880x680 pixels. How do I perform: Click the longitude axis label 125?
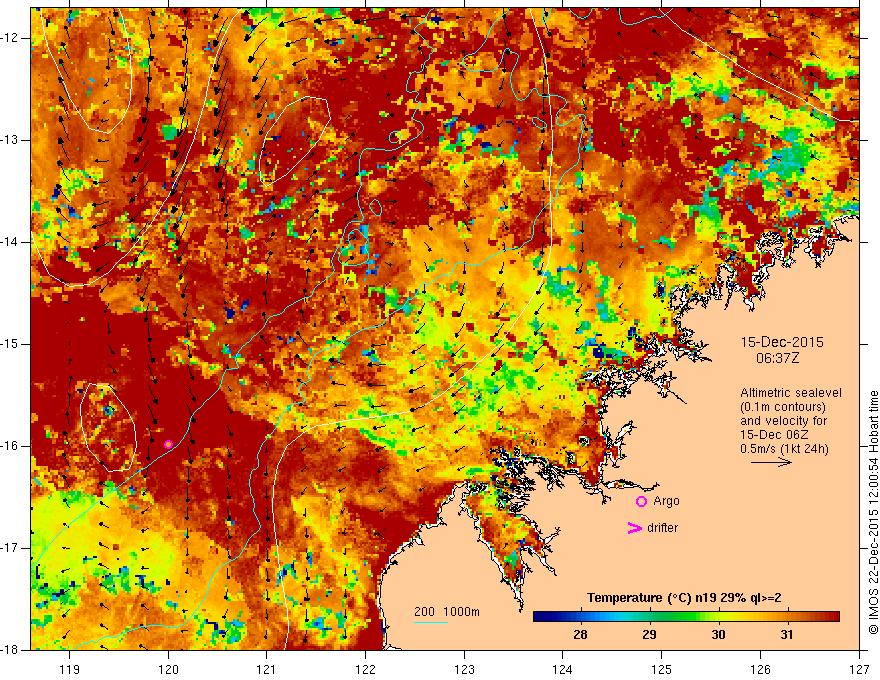[662, 669]
